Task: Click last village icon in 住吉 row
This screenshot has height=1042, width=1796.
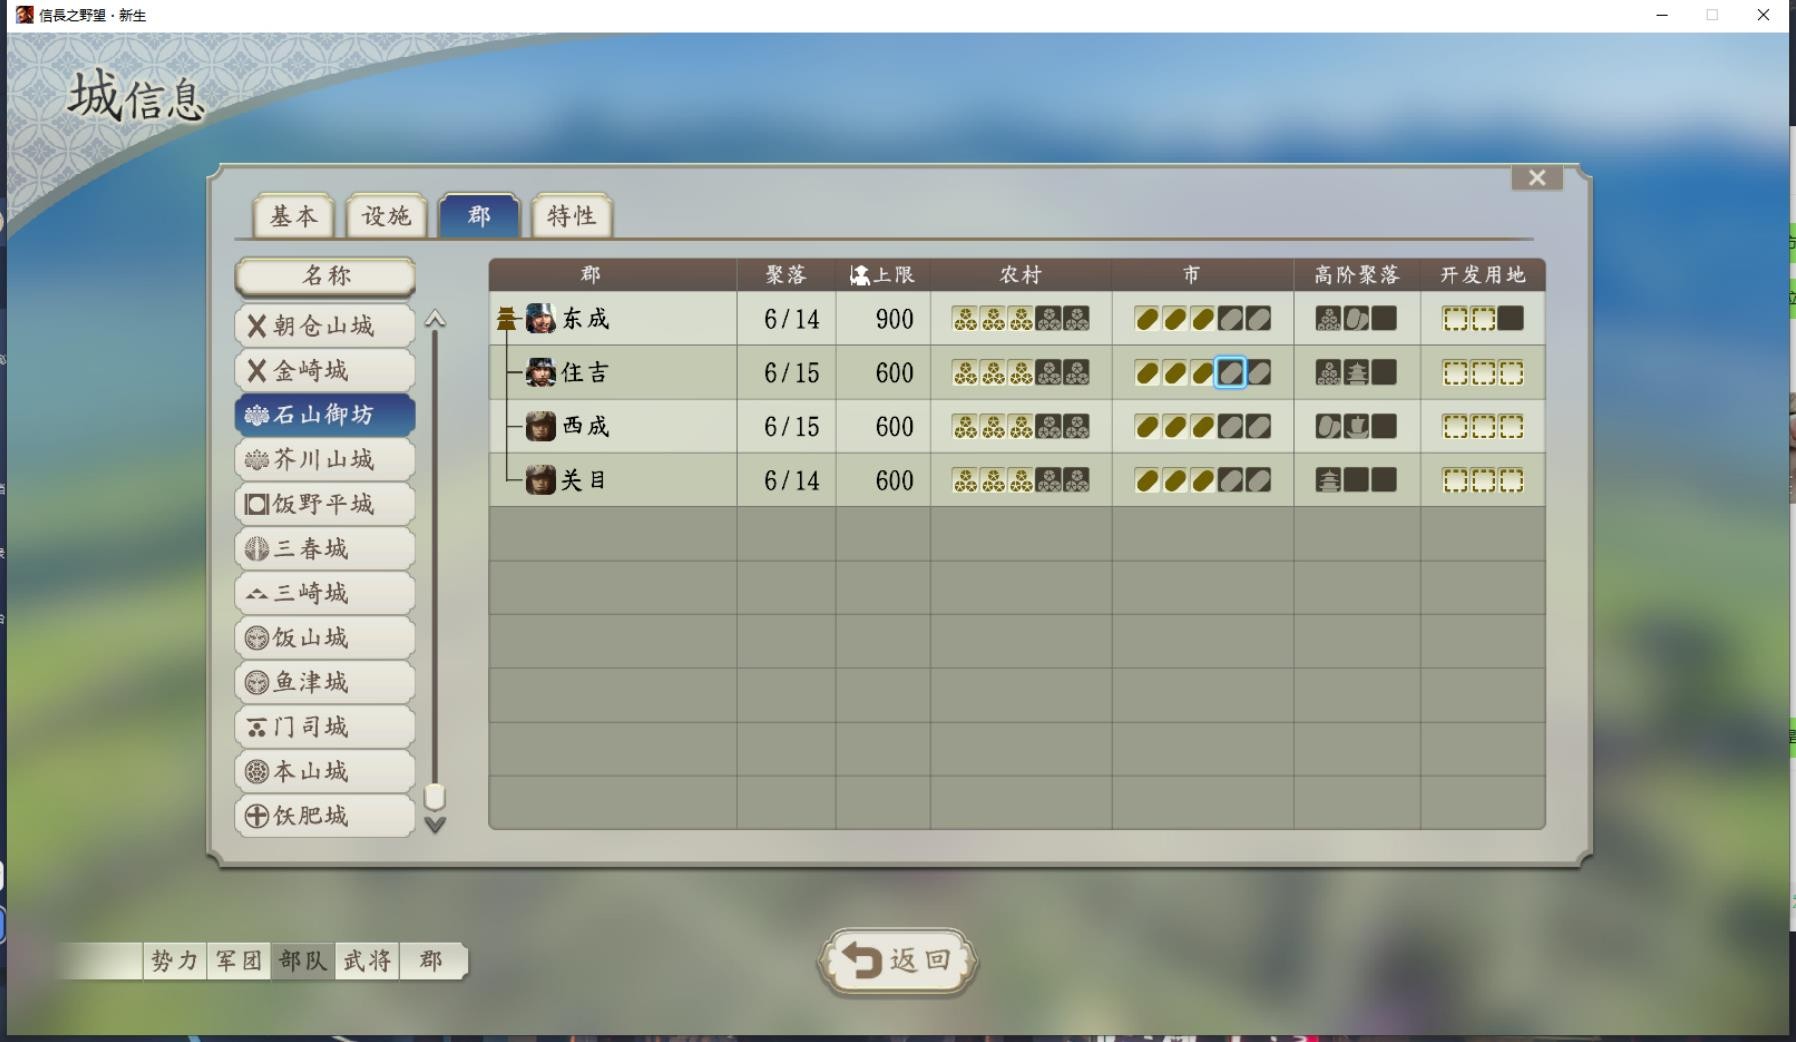Action: [x=1077, y=373]
